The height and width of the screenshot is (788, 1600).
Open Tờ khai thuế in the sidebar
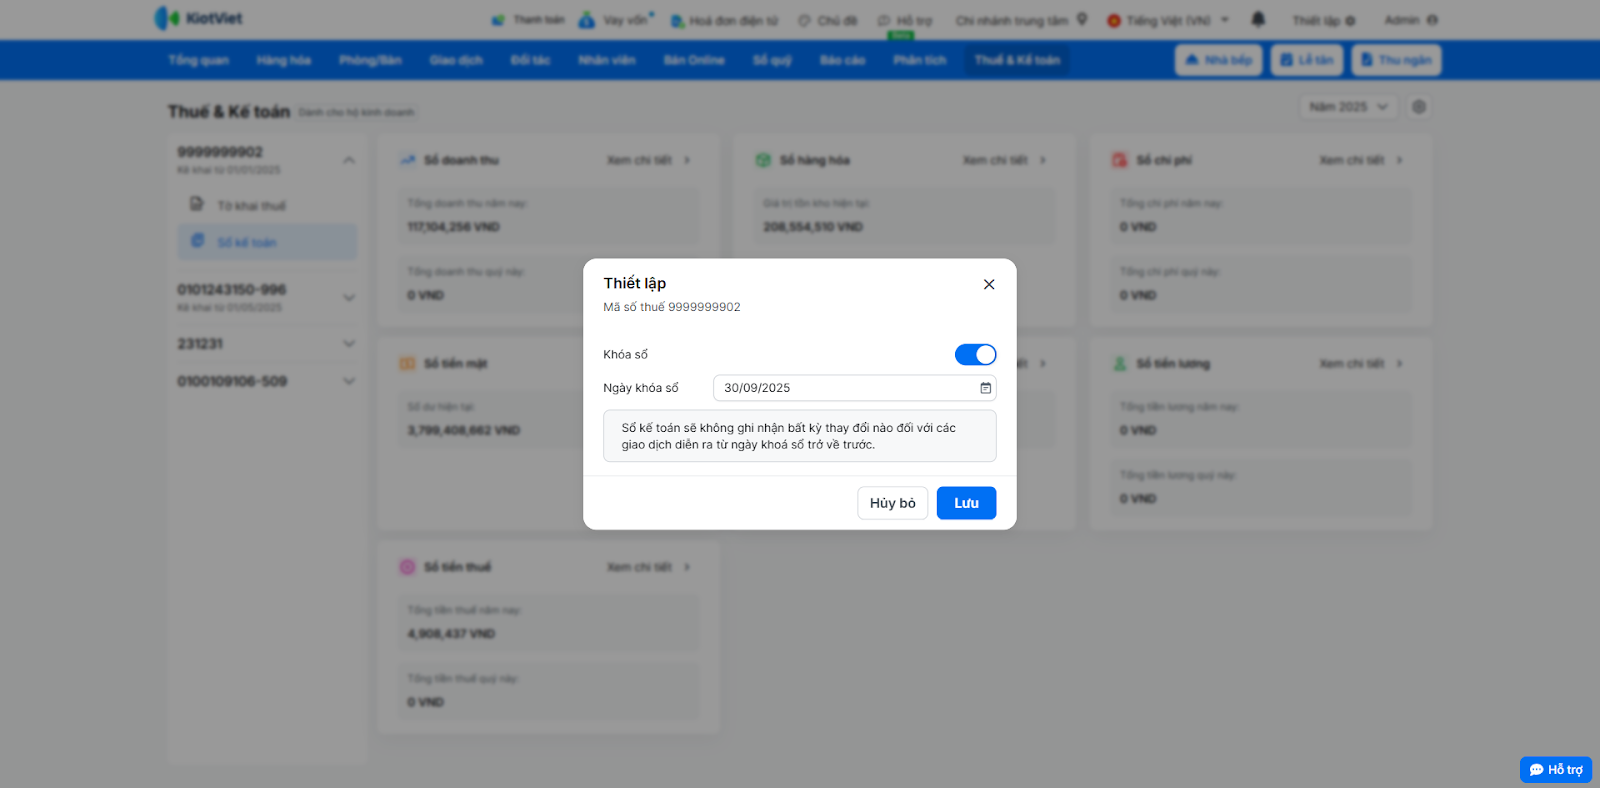(x=267, y=205)
